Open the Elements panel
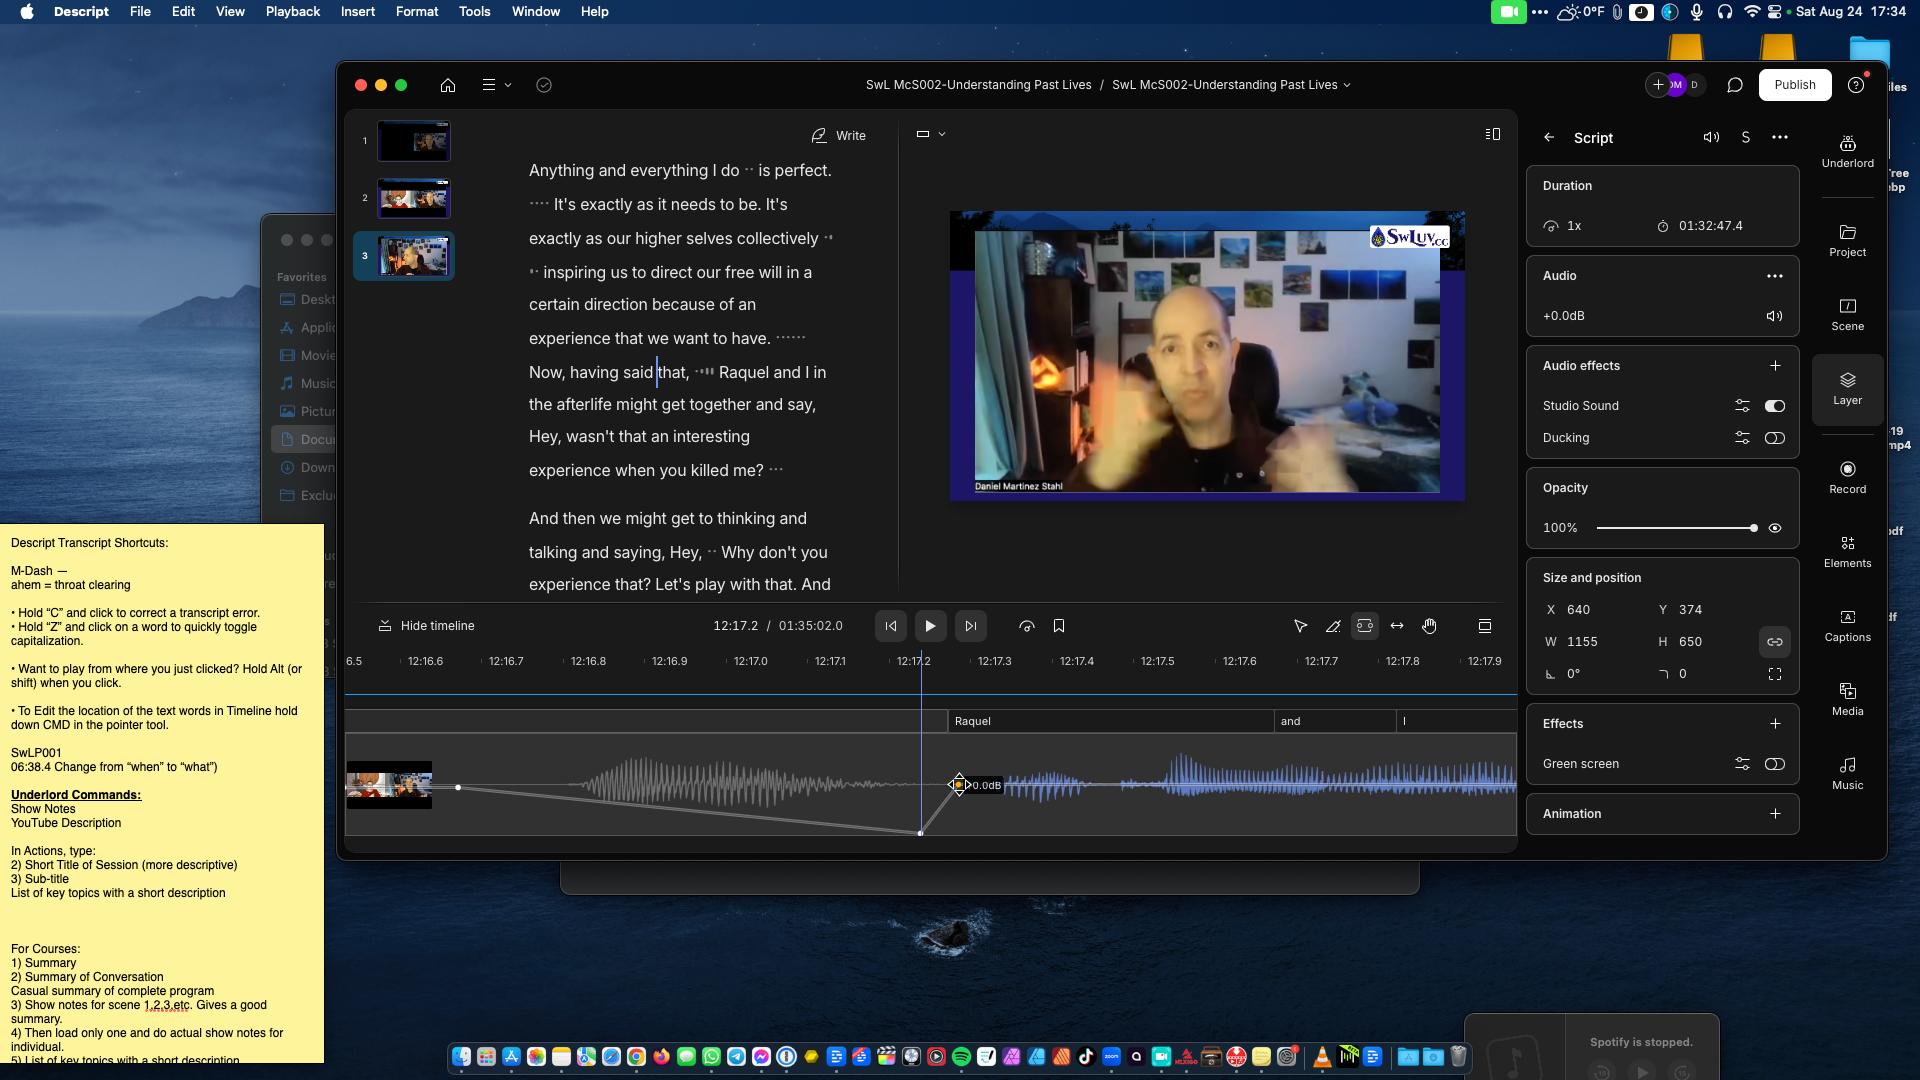The height and width of the screenshot is (1080, 1920). pos(1847,551)
